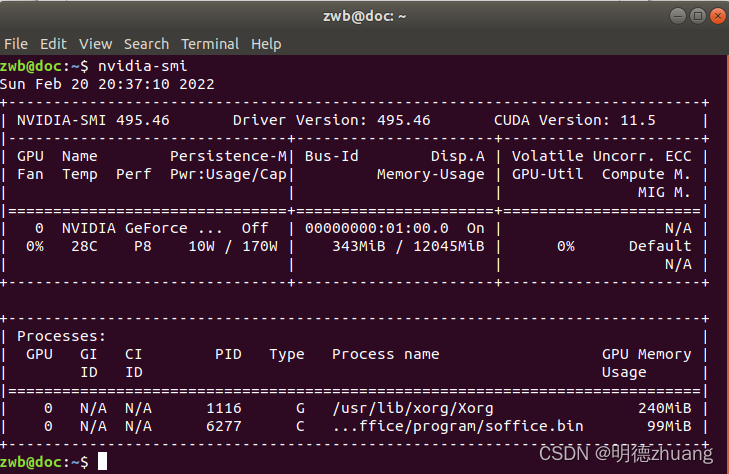Click the GPU Memory Usage header
This screenshot has width=729, height=474.
click(x=646, y=363)
